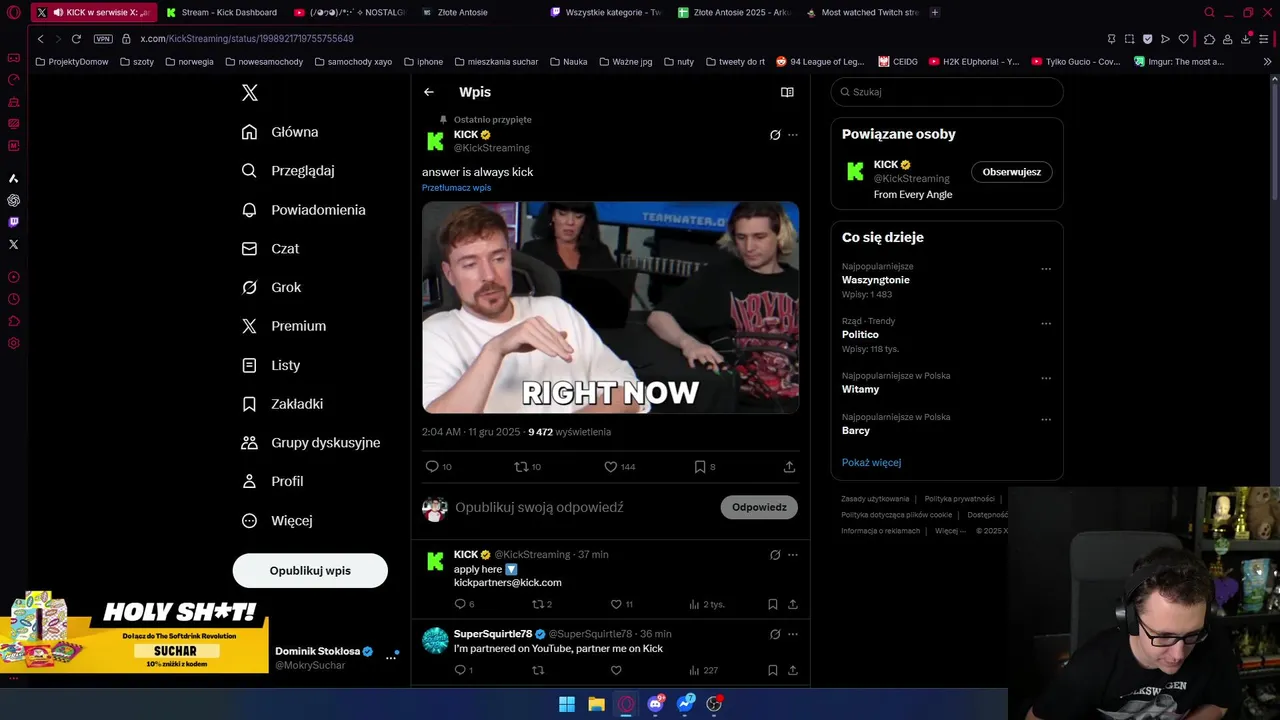
Task: Click Odpowiedz reply button
Action: [759, 507]
